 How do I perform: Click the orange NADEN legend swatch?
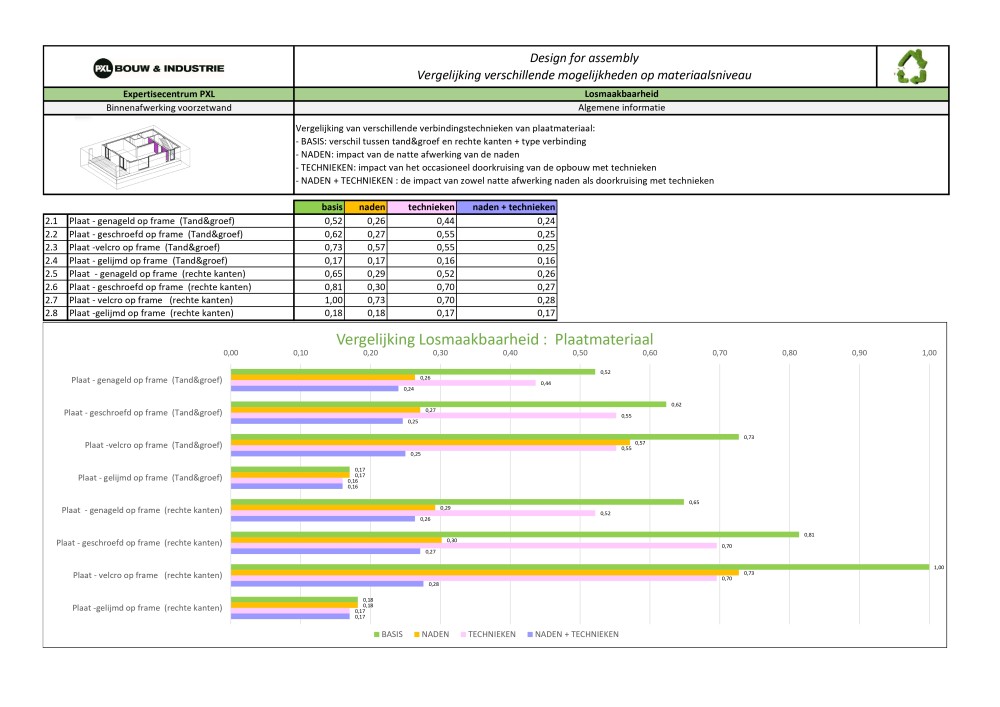coord(417,634)
